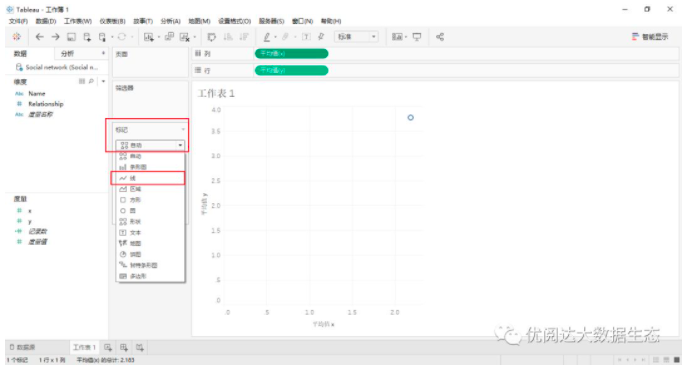Screen dimensions: 683x368
Task: Click the New worksheet toolbar icon
Action: [149, 37]
